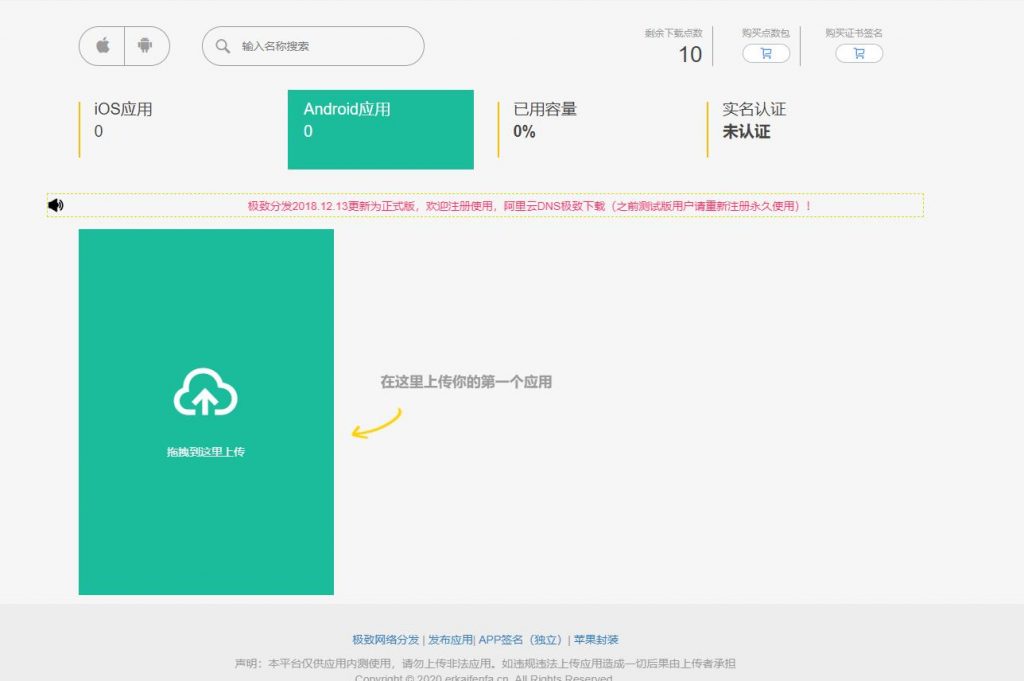Click the red announcement notice text
1024x681 pixels.
point(530,206)
